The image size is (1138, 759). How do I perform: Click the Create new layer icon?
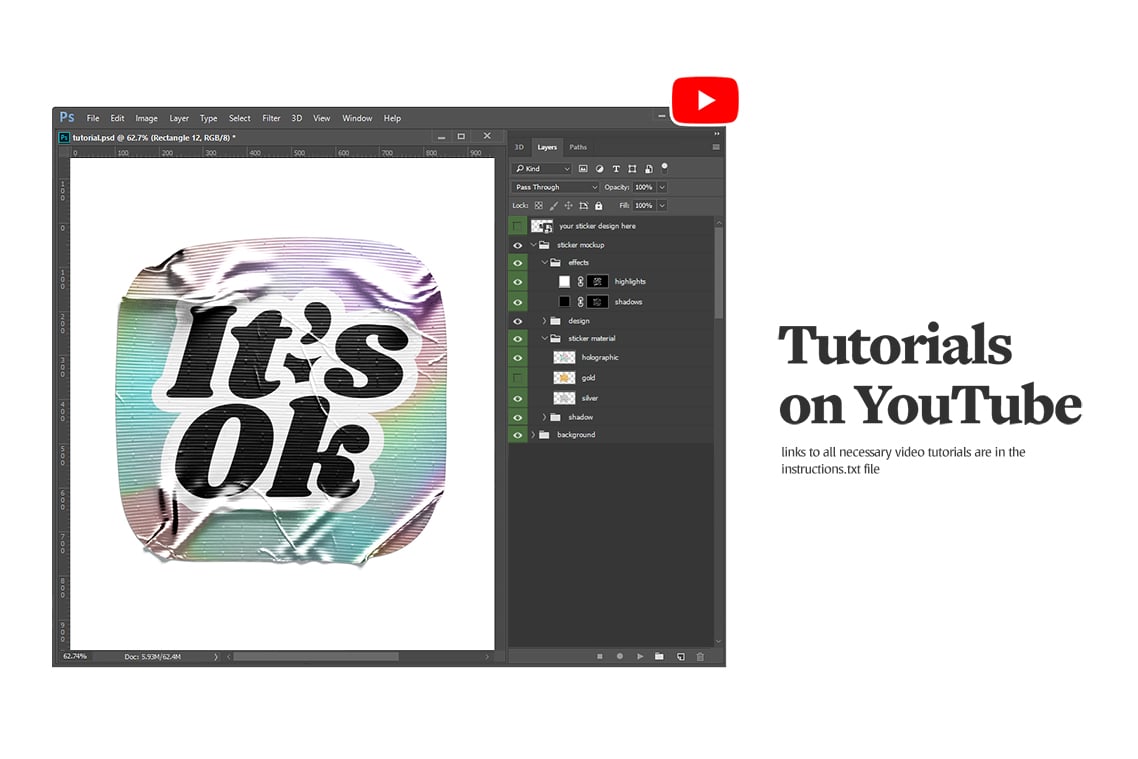[682, 656]
